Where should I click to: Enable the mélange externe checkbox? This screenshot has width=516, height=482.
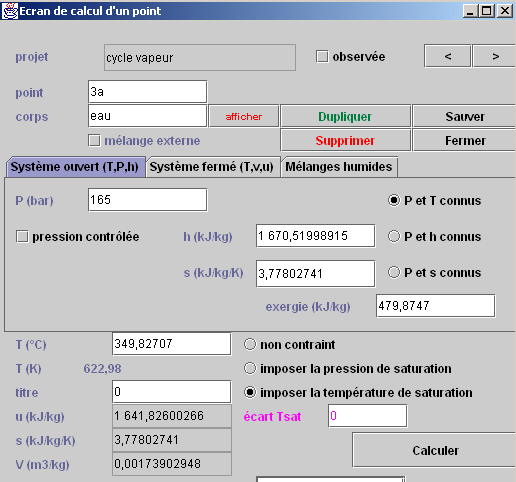(94, 140)
